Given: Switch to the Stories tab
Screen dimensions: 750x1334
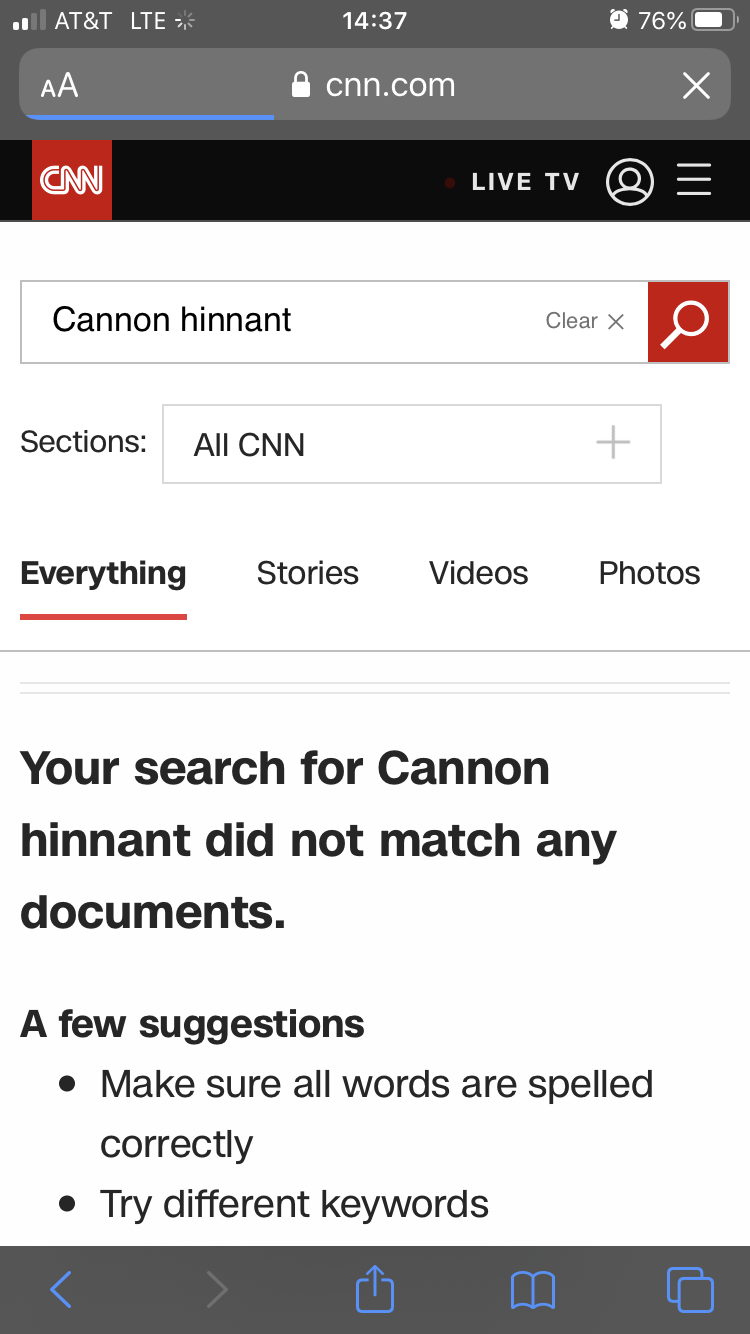Looking at the screenshot, I should tap(307, 573).
